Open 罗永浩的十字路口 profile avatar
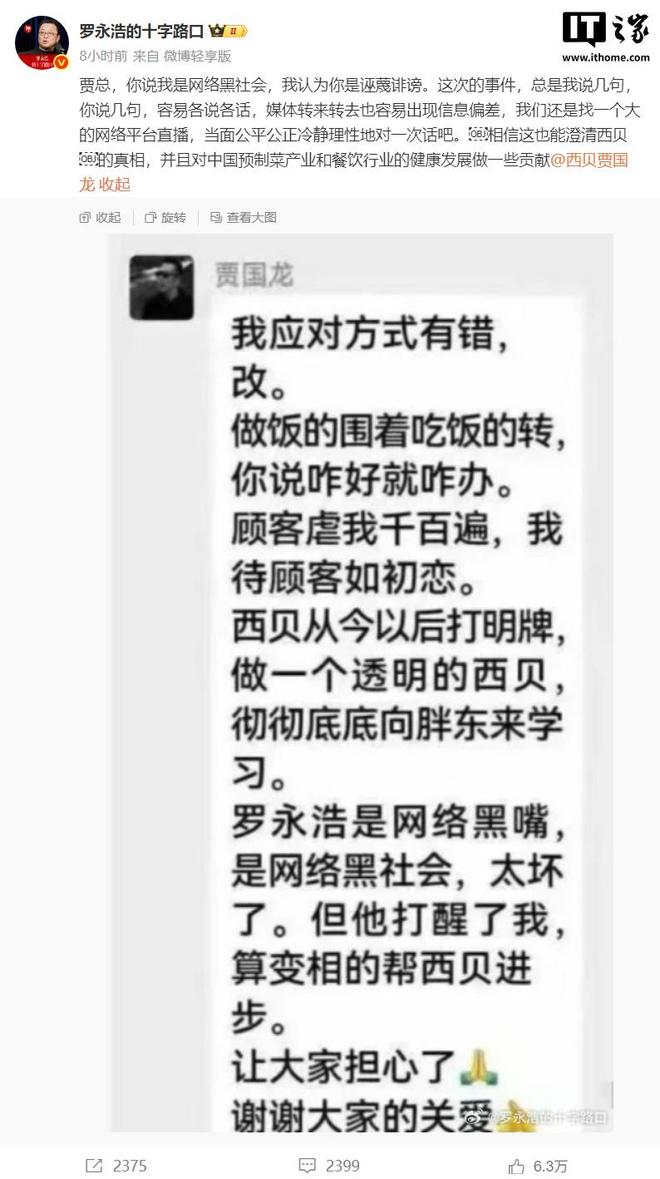Screen dimensions: 660x1179 point(42,42)
